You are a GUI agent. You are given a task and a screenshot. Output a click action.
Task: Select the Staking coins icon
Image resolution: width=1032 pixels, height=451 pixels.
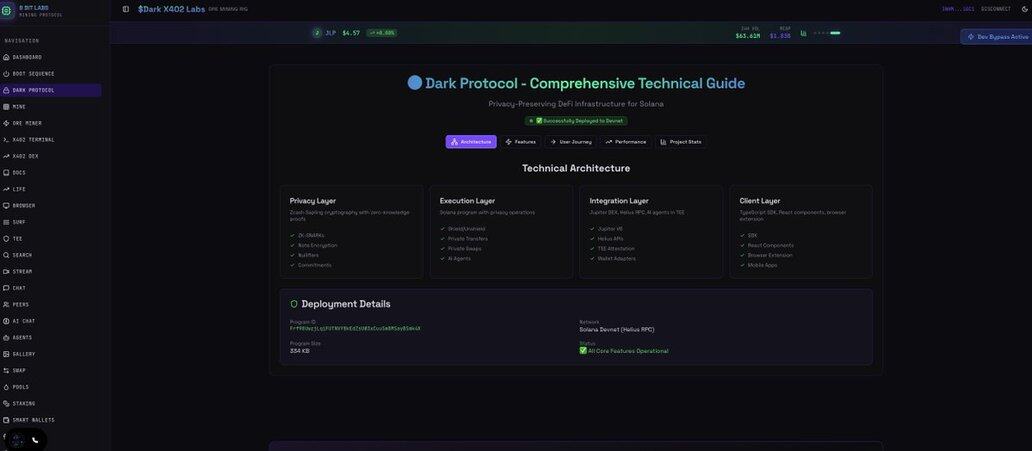[x=6, y=404]
